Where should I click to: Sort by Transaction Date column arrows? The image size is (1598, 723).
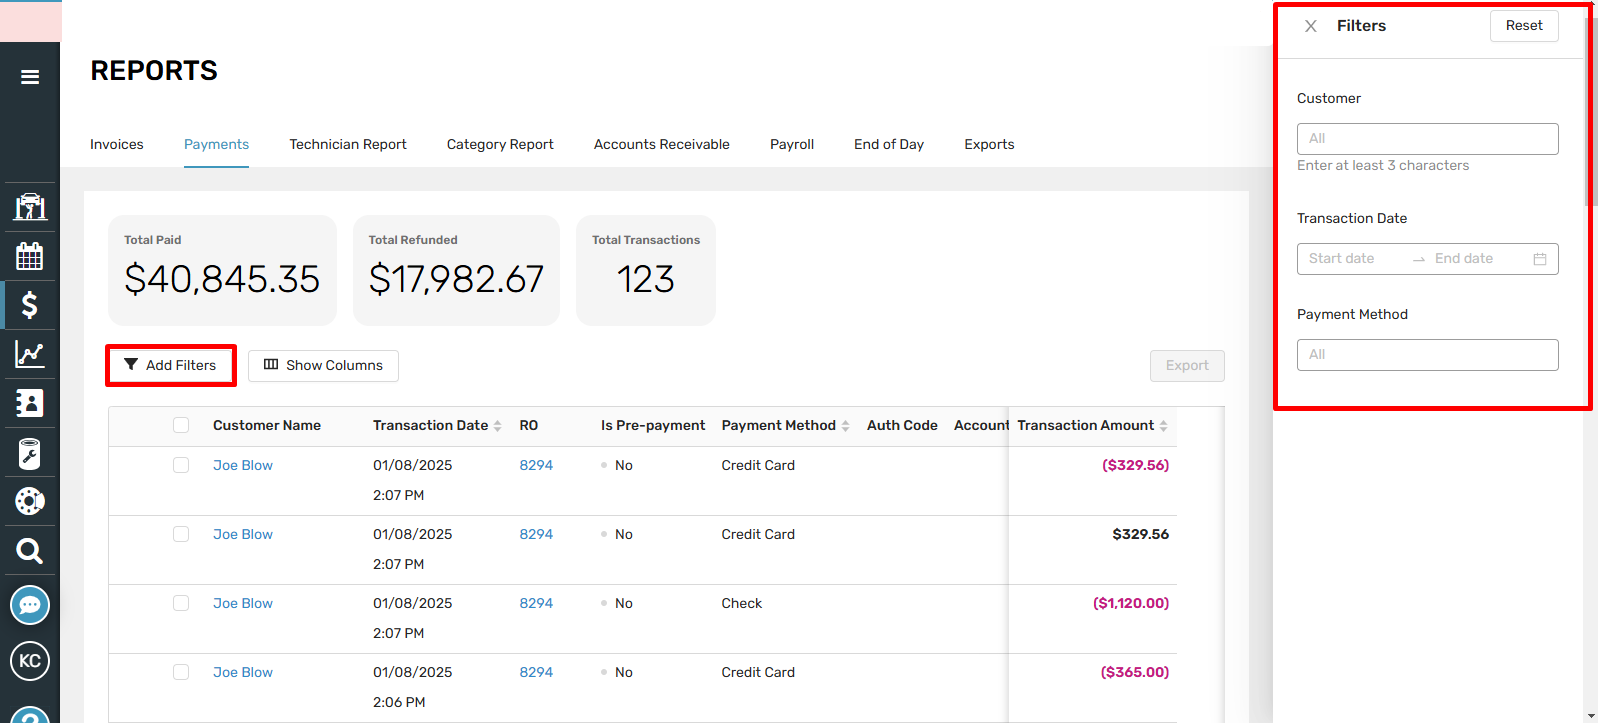pyautogui.click(x=498, y=426)
